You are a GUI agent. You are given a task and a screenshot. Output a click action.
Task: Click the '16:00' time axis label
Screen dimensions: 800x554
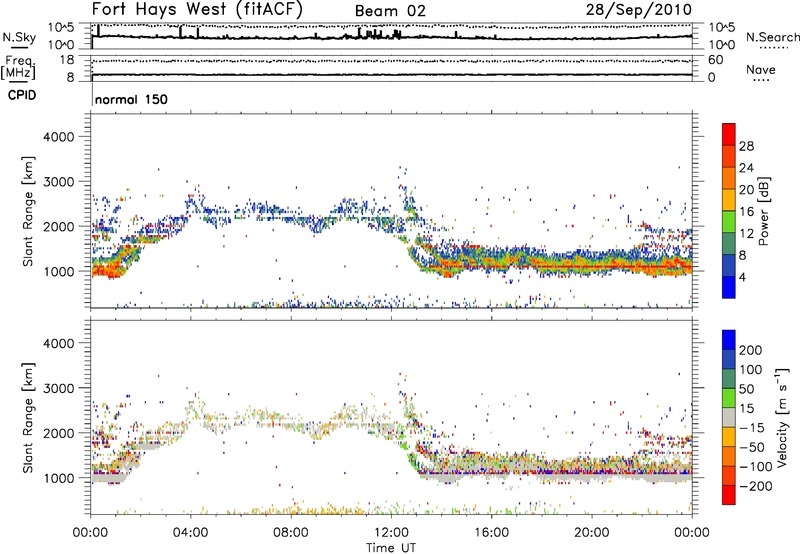point(491,533)
